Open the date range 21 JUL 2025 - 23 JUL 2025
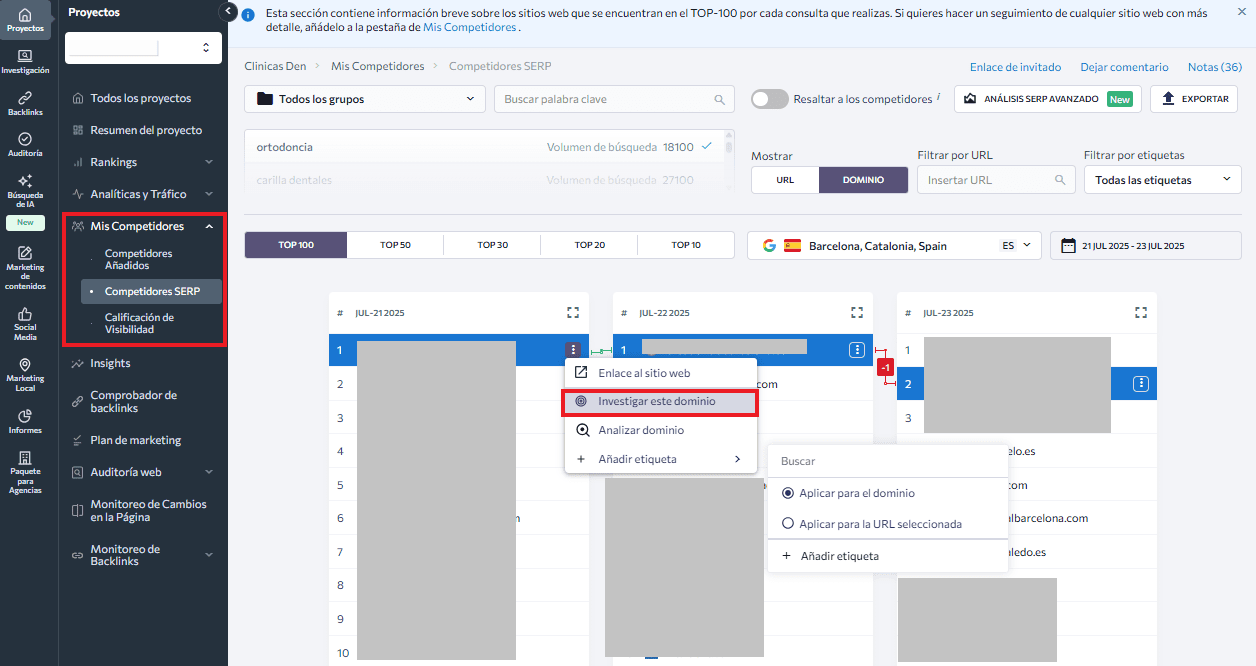Screen dimensions: 1256x666 tap(1145, 246)
